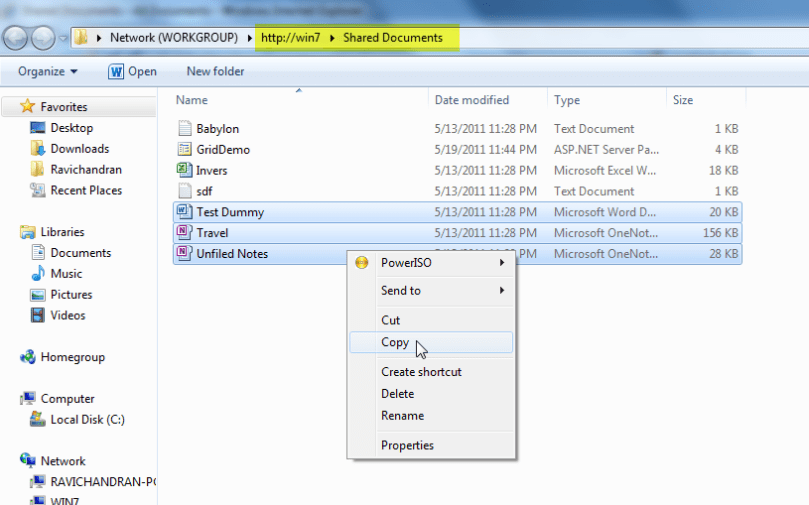
Task: Click the Open button in toolbar
Action: [x=133, y=71]
